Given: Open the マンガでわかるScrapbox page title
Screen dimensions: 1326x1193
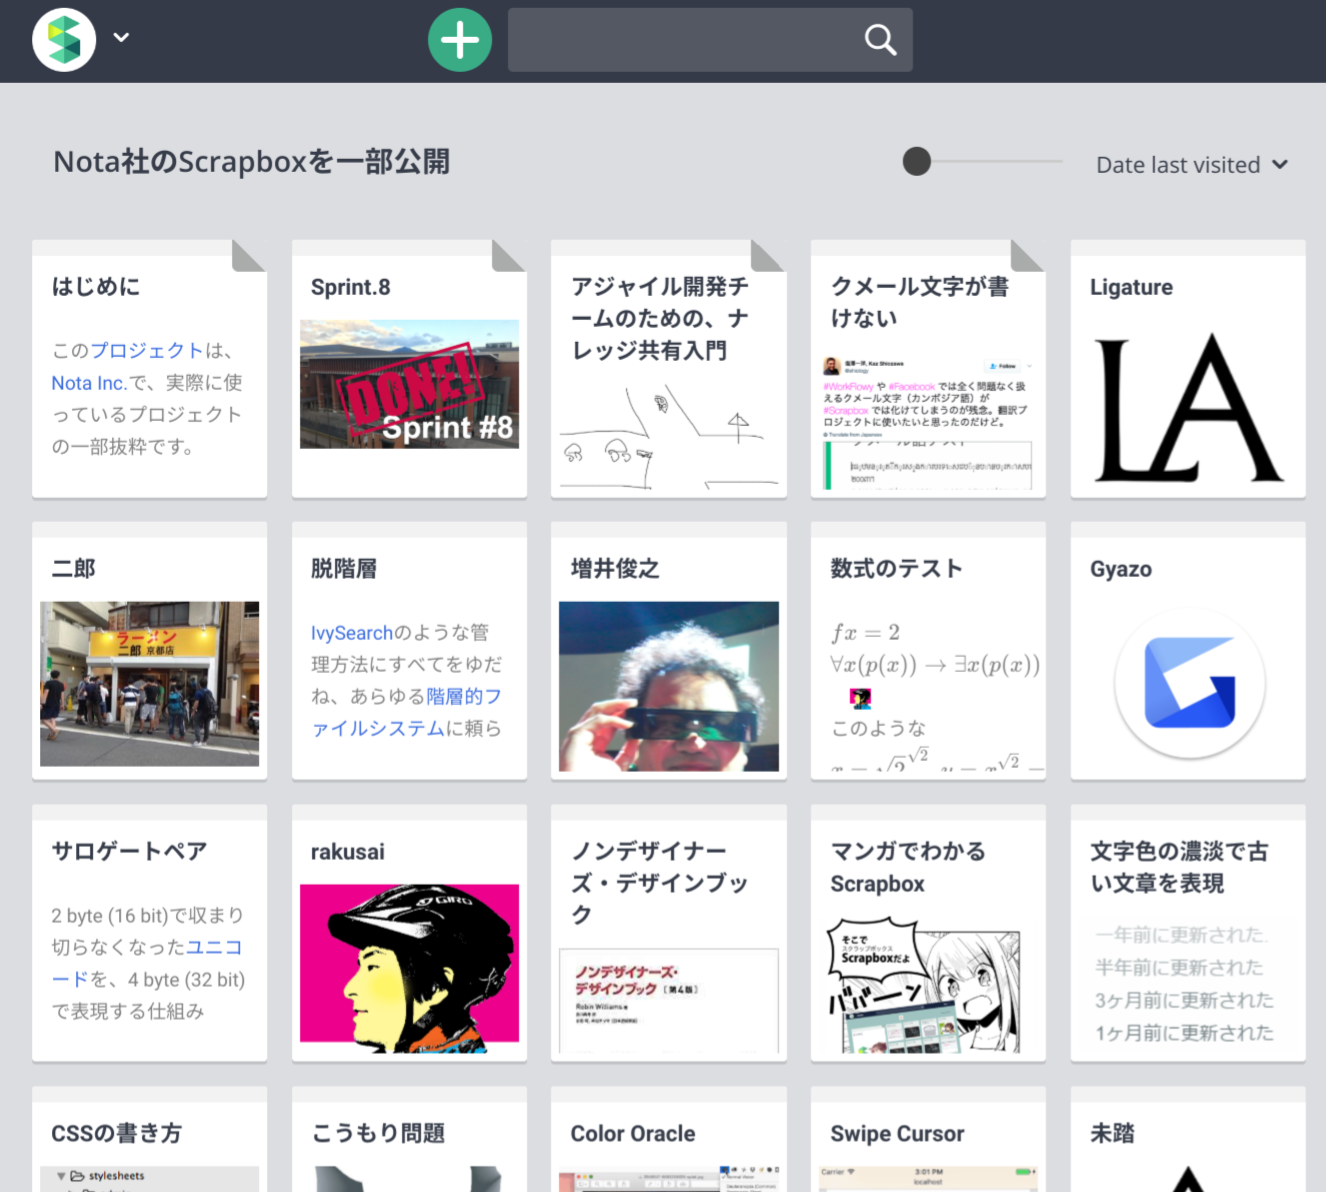Looking at the screenshot, I should tap(908, 867).
